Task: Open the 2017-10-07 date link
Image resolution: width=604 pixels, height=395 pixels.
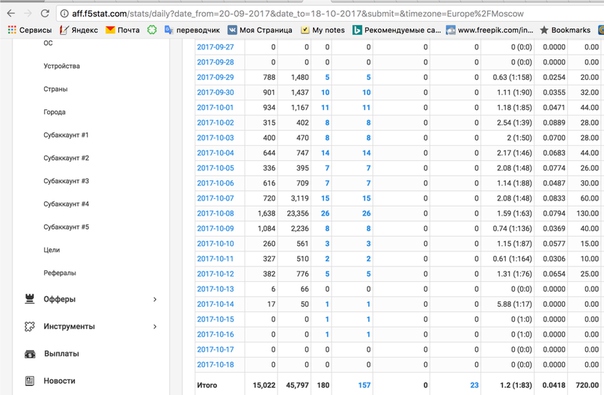Action: [x=215, y=198]
